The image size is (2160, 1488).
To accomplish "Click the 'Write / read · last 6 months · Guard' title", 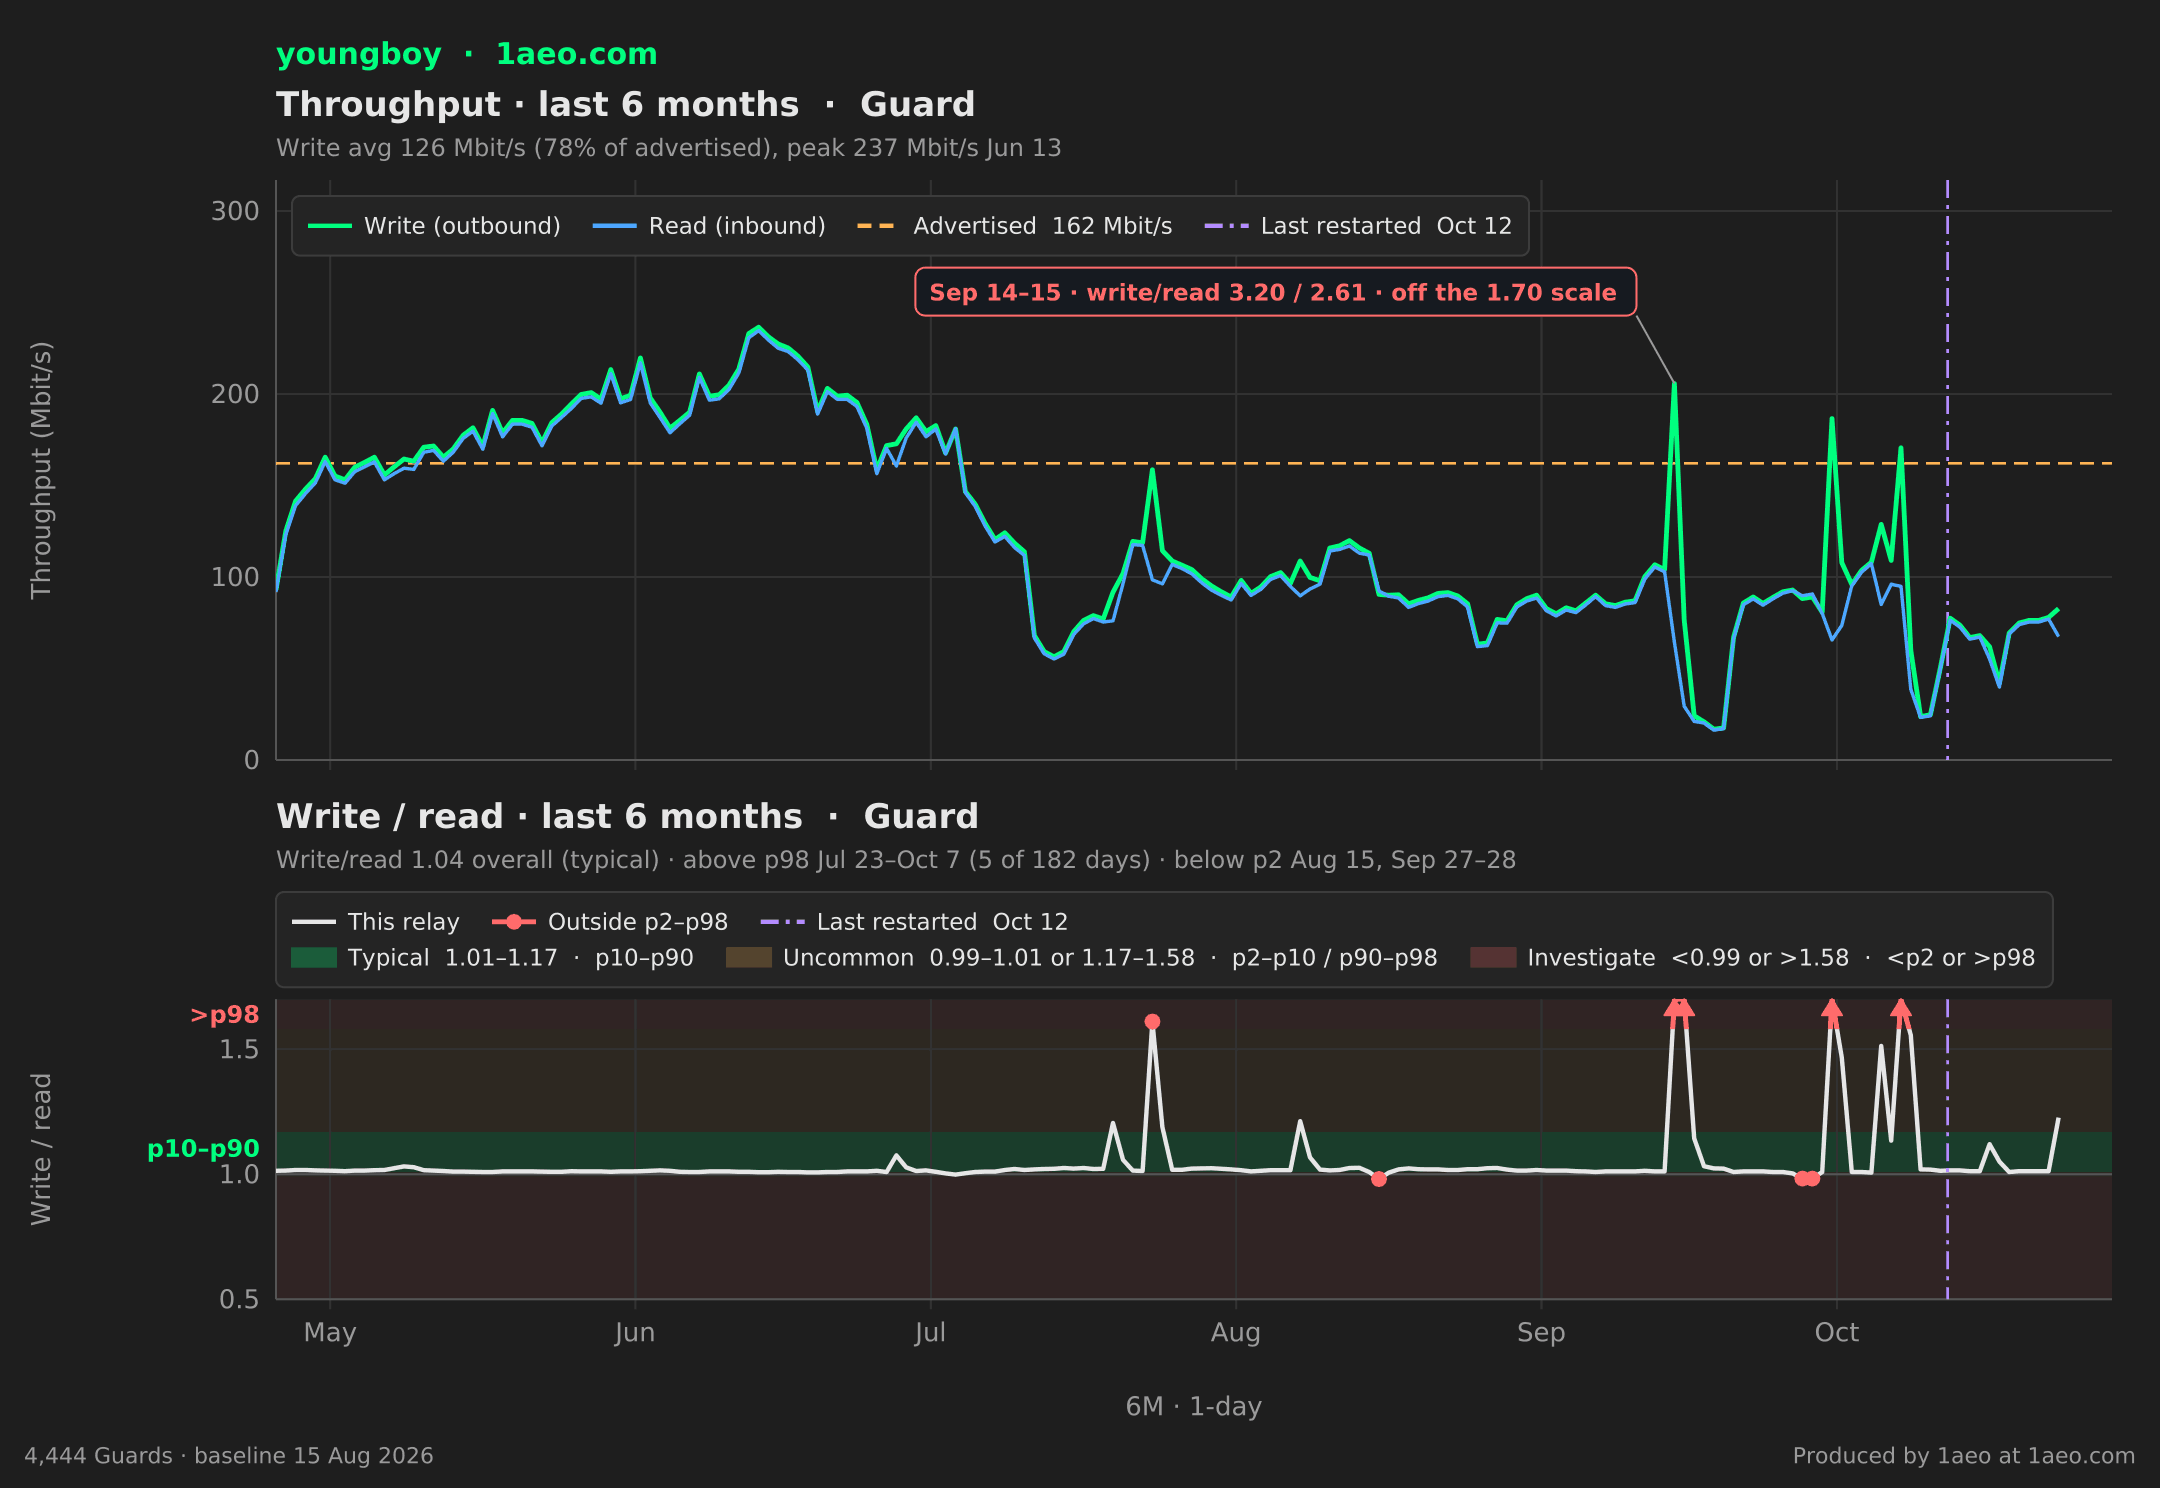I will [627, 816].
